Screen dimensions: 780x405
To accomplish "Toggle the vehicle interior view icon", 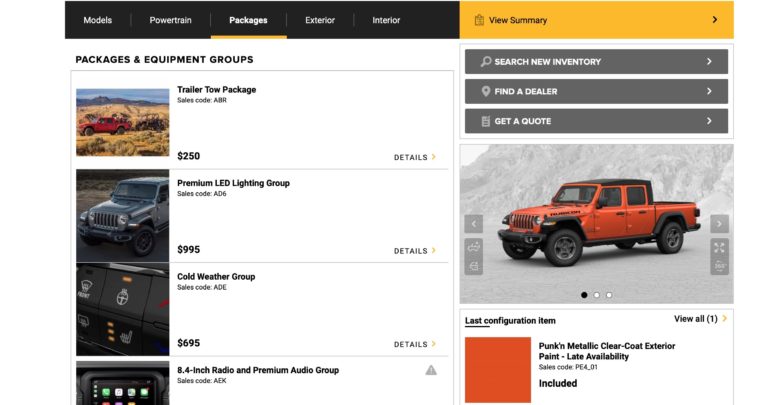I will click(474, 266).
